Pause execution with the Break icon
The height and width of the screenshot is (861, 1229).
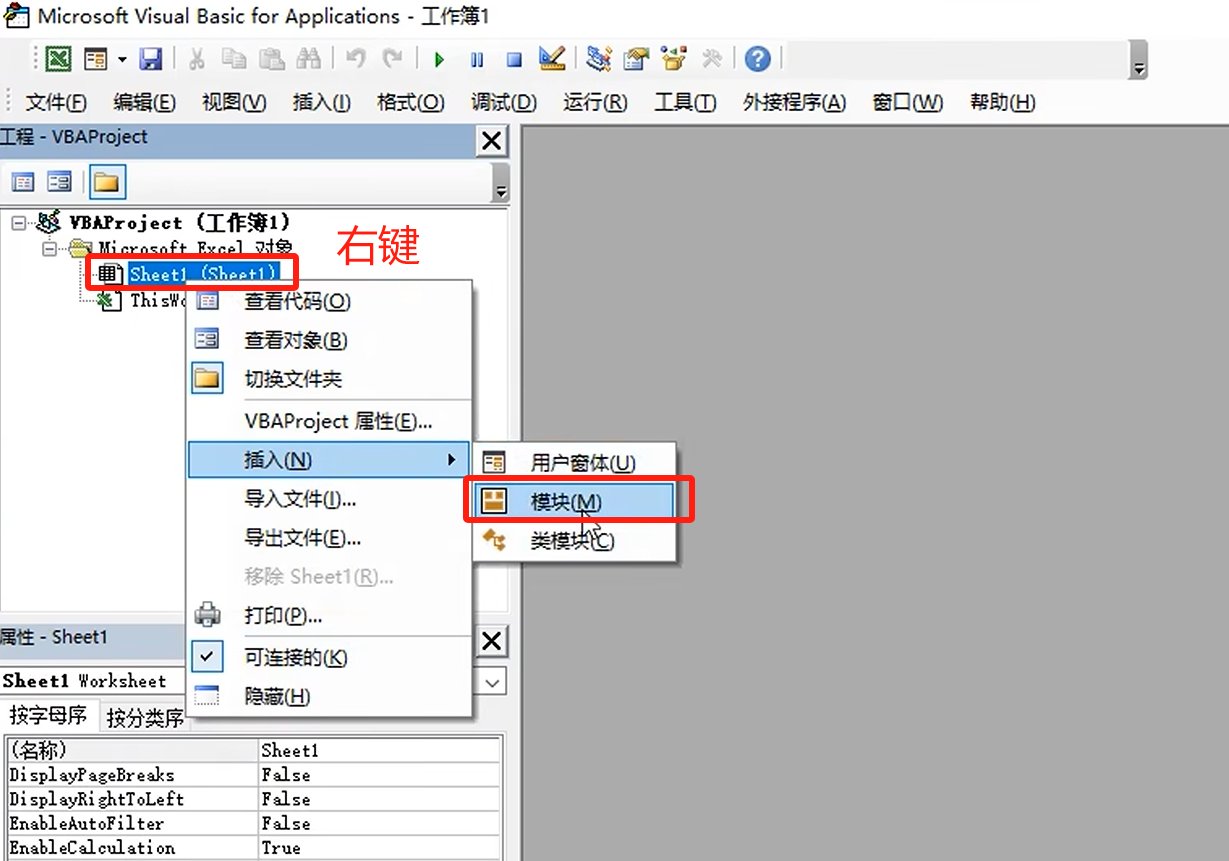pos(476,59)
